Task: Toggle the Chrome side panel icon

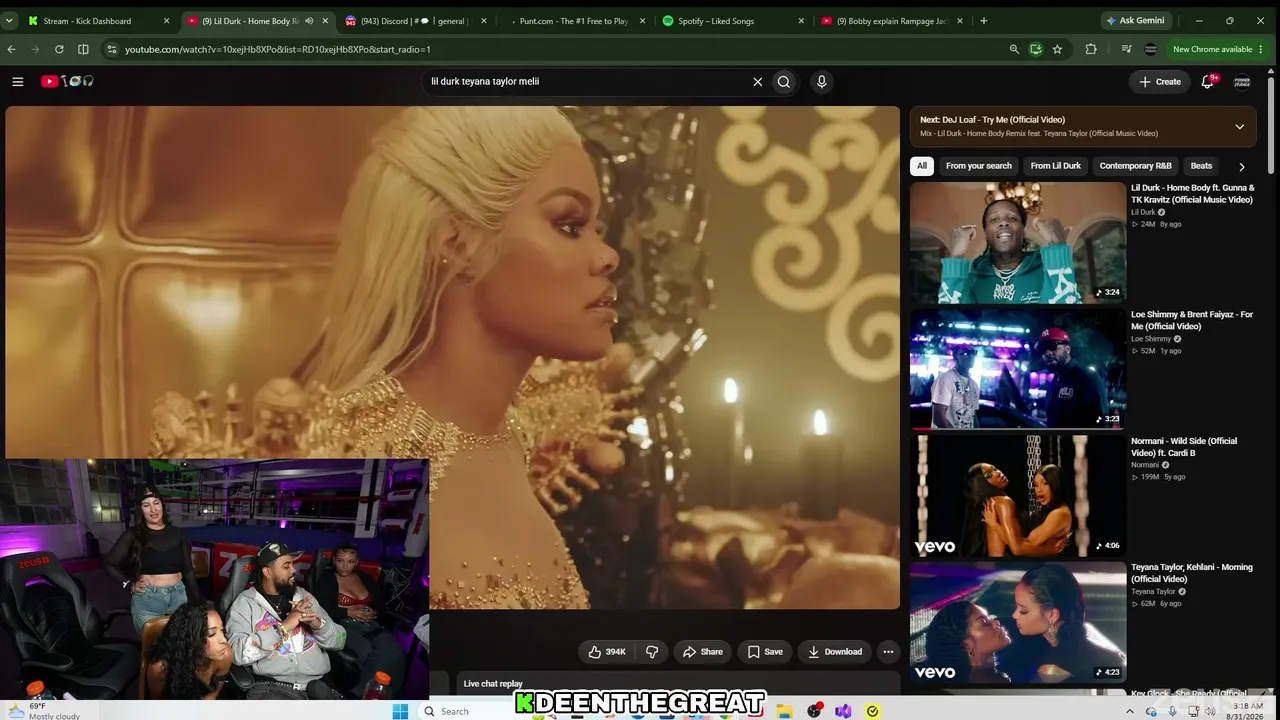Action: pos(83,49)
